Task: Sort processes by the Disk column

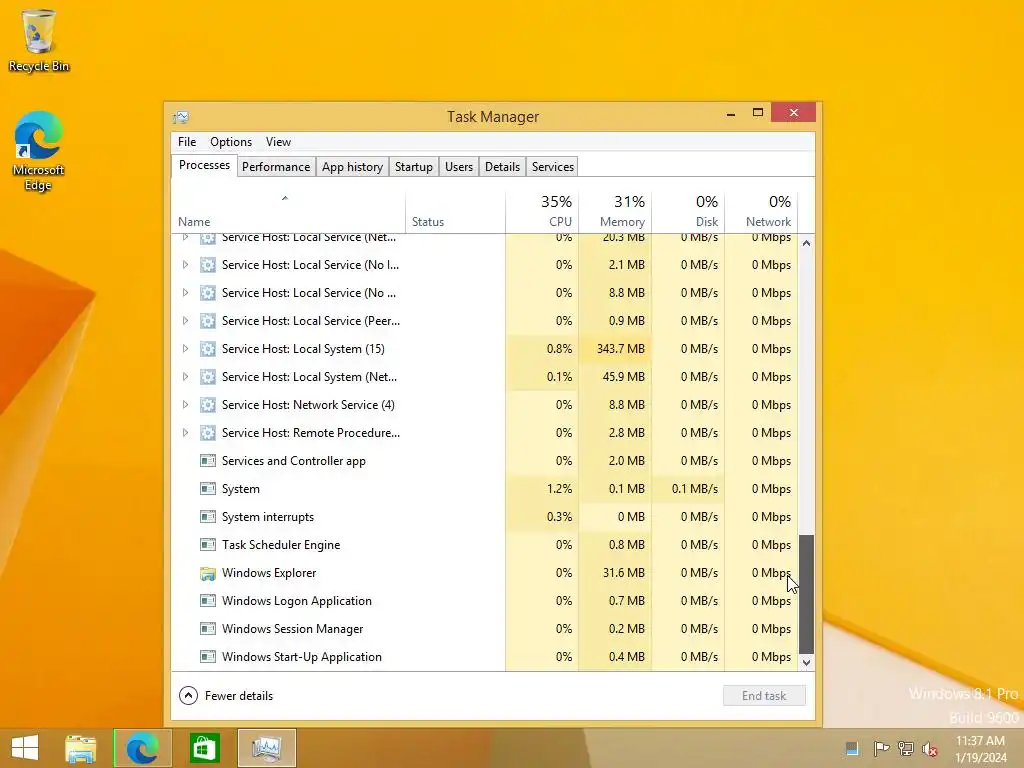Action: pyautogui.click(x=688, y=212)
